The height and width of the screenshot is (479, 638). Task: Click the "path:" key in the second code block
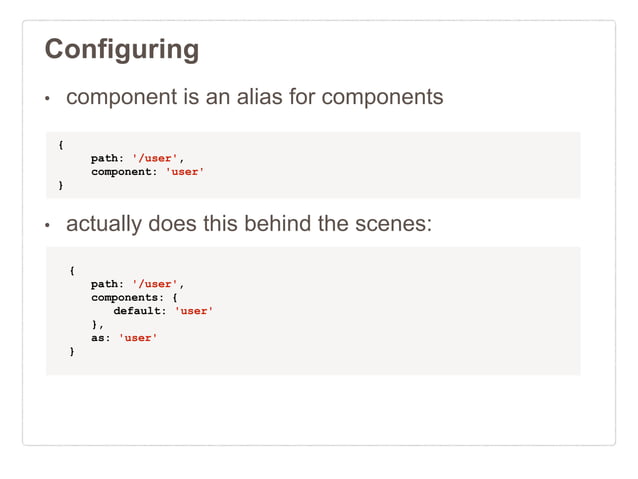[x=108, y=284]
